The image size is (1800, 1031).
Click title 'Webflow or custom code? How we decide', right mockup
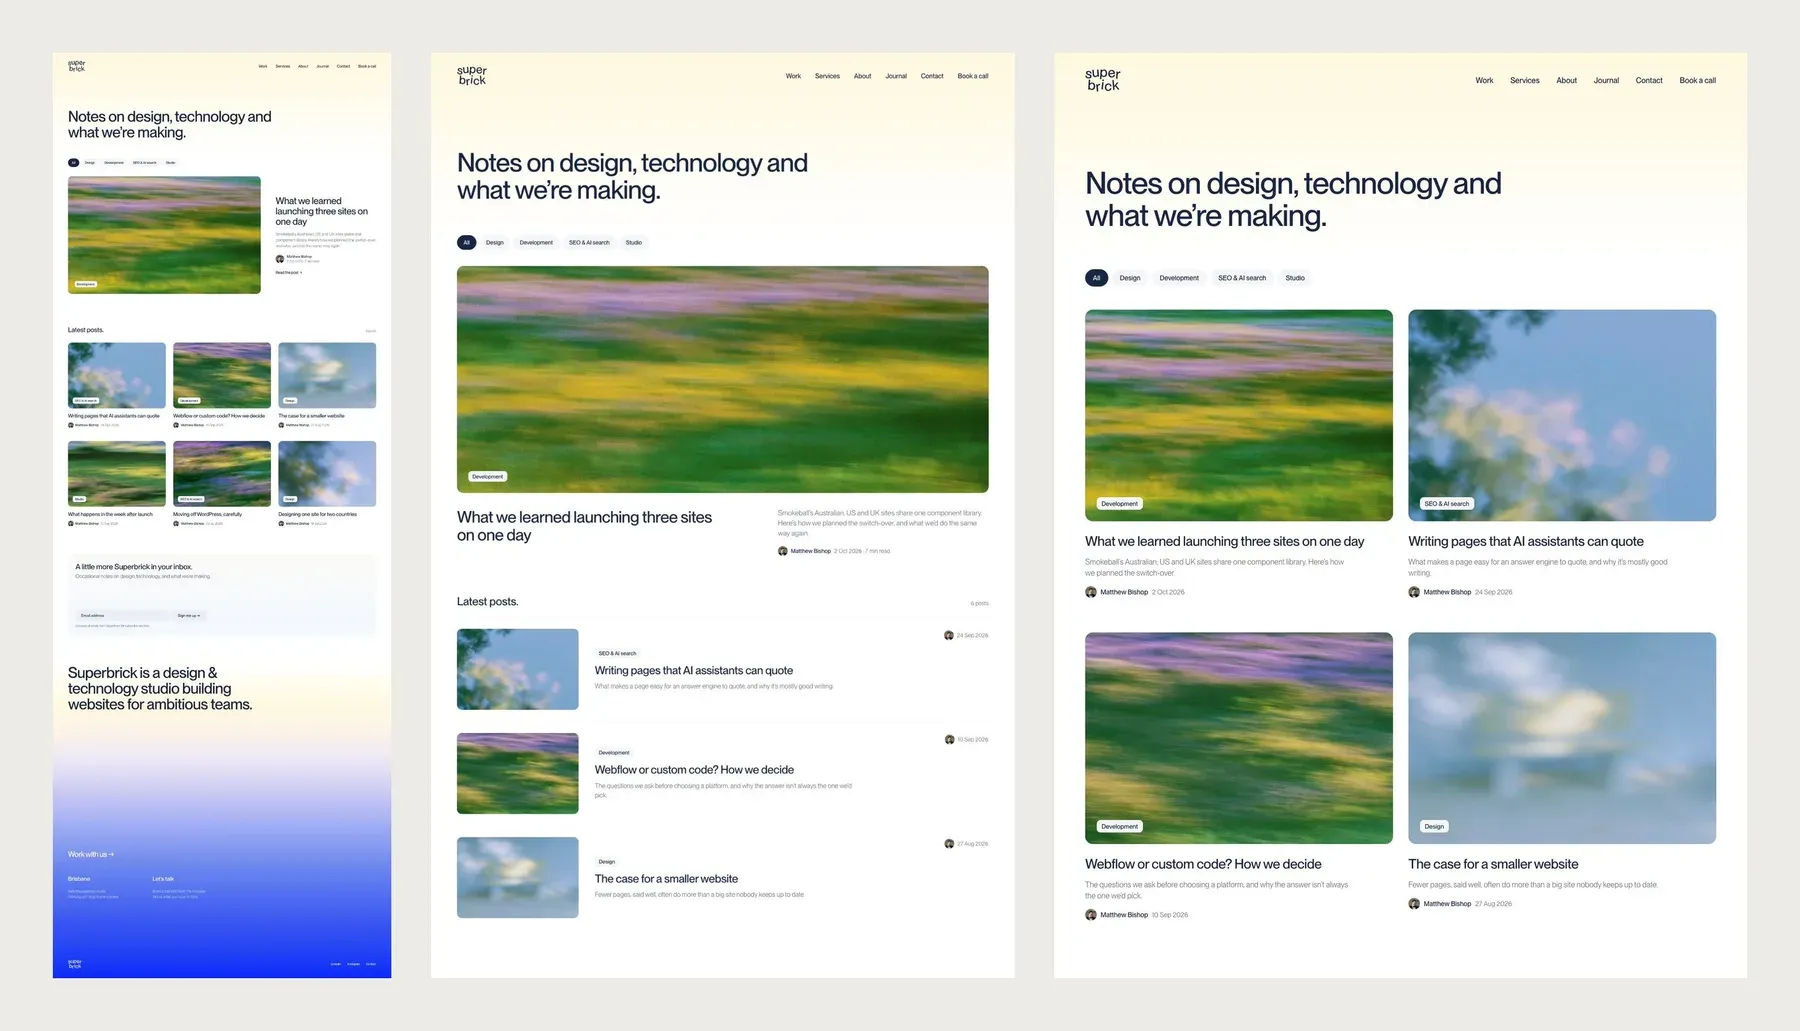tap(1203, 864)
